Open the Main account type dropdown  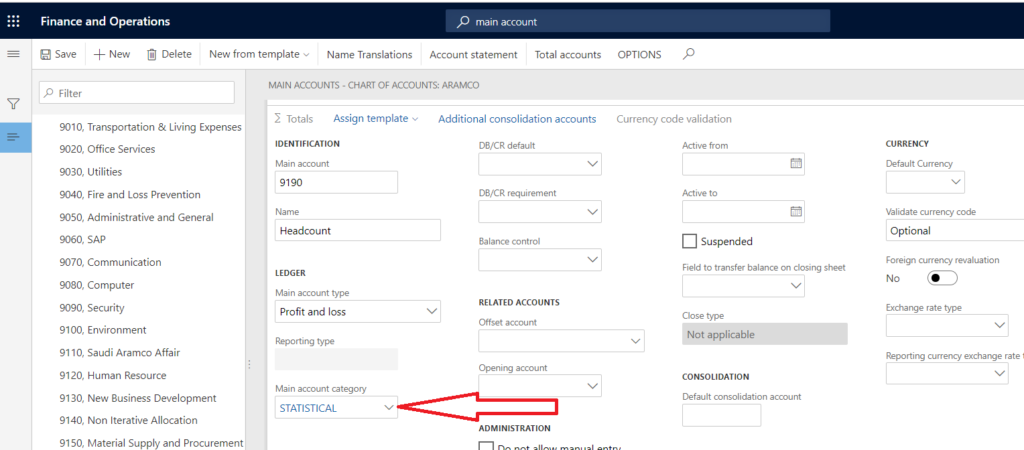coord(431,311)
